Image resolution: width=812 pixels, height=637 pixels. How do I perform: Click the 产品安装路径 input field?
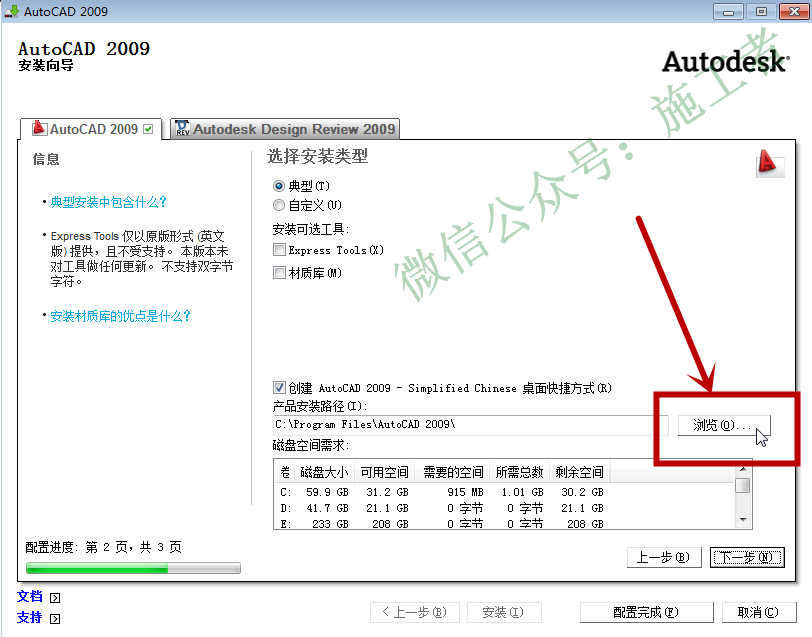(470, 425)
